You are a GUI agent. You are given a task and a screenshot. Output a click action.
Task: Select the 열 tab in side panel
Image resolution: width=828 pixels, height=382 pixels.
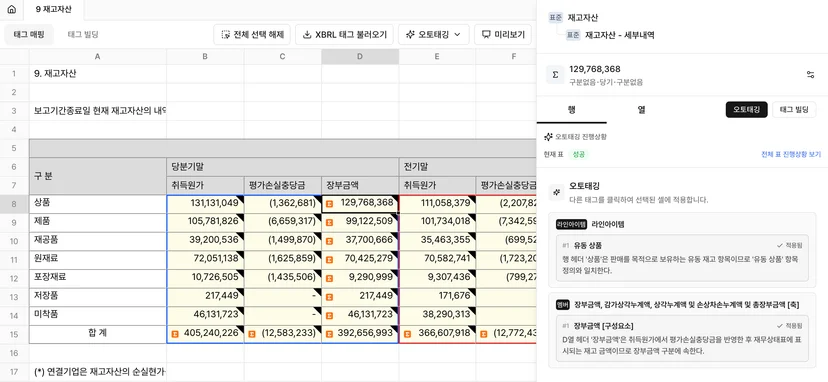[x=641, y=109]
